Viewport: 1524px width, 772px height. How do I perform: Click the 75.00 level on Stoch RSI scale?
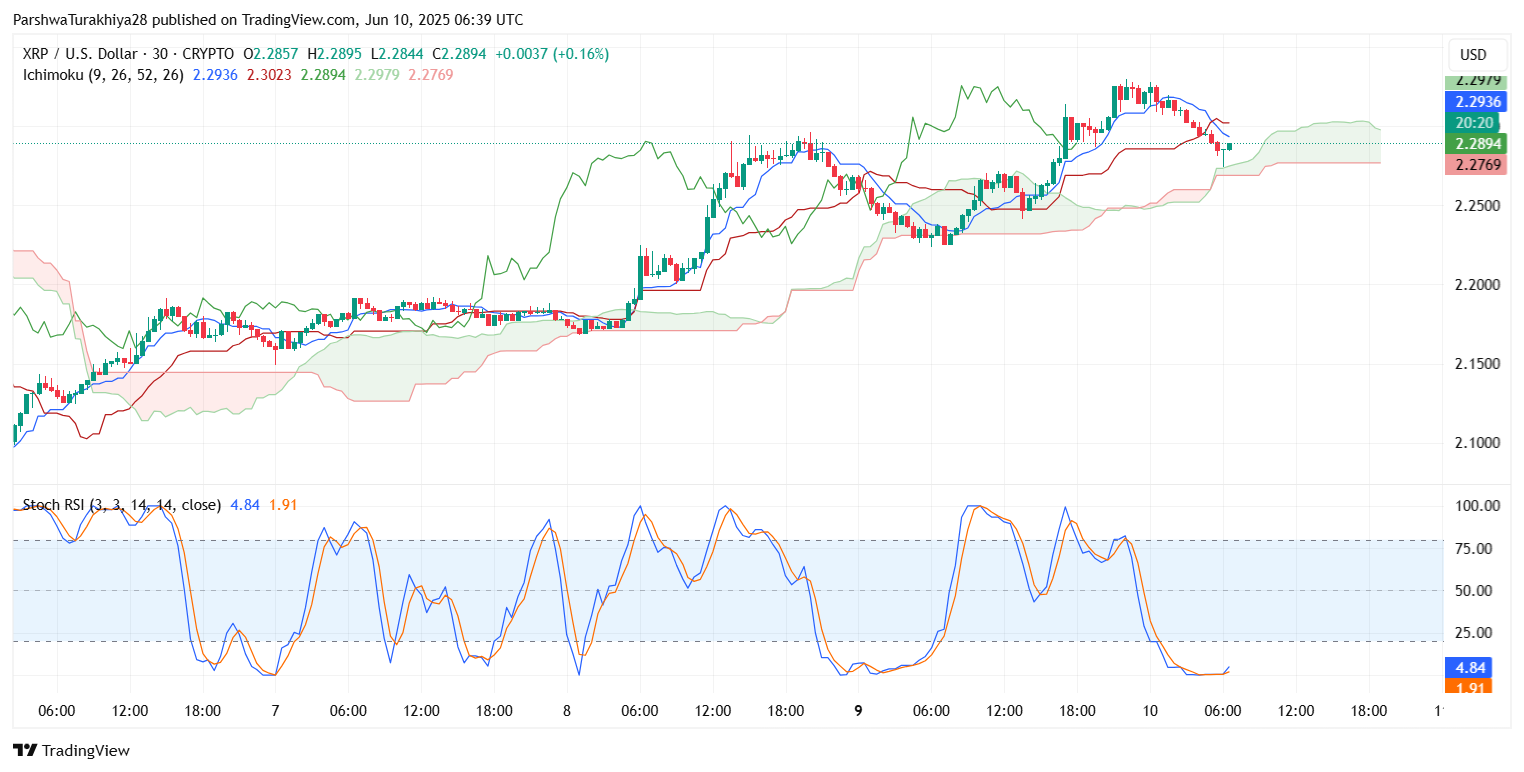pos(1476,549)
